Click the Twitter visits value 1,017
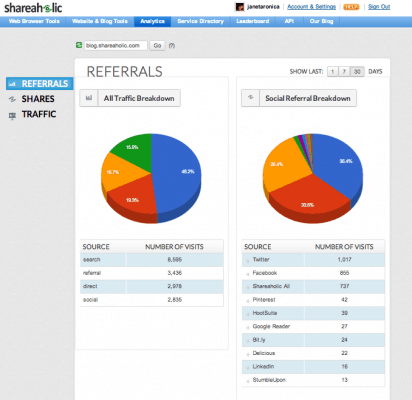 344,260
